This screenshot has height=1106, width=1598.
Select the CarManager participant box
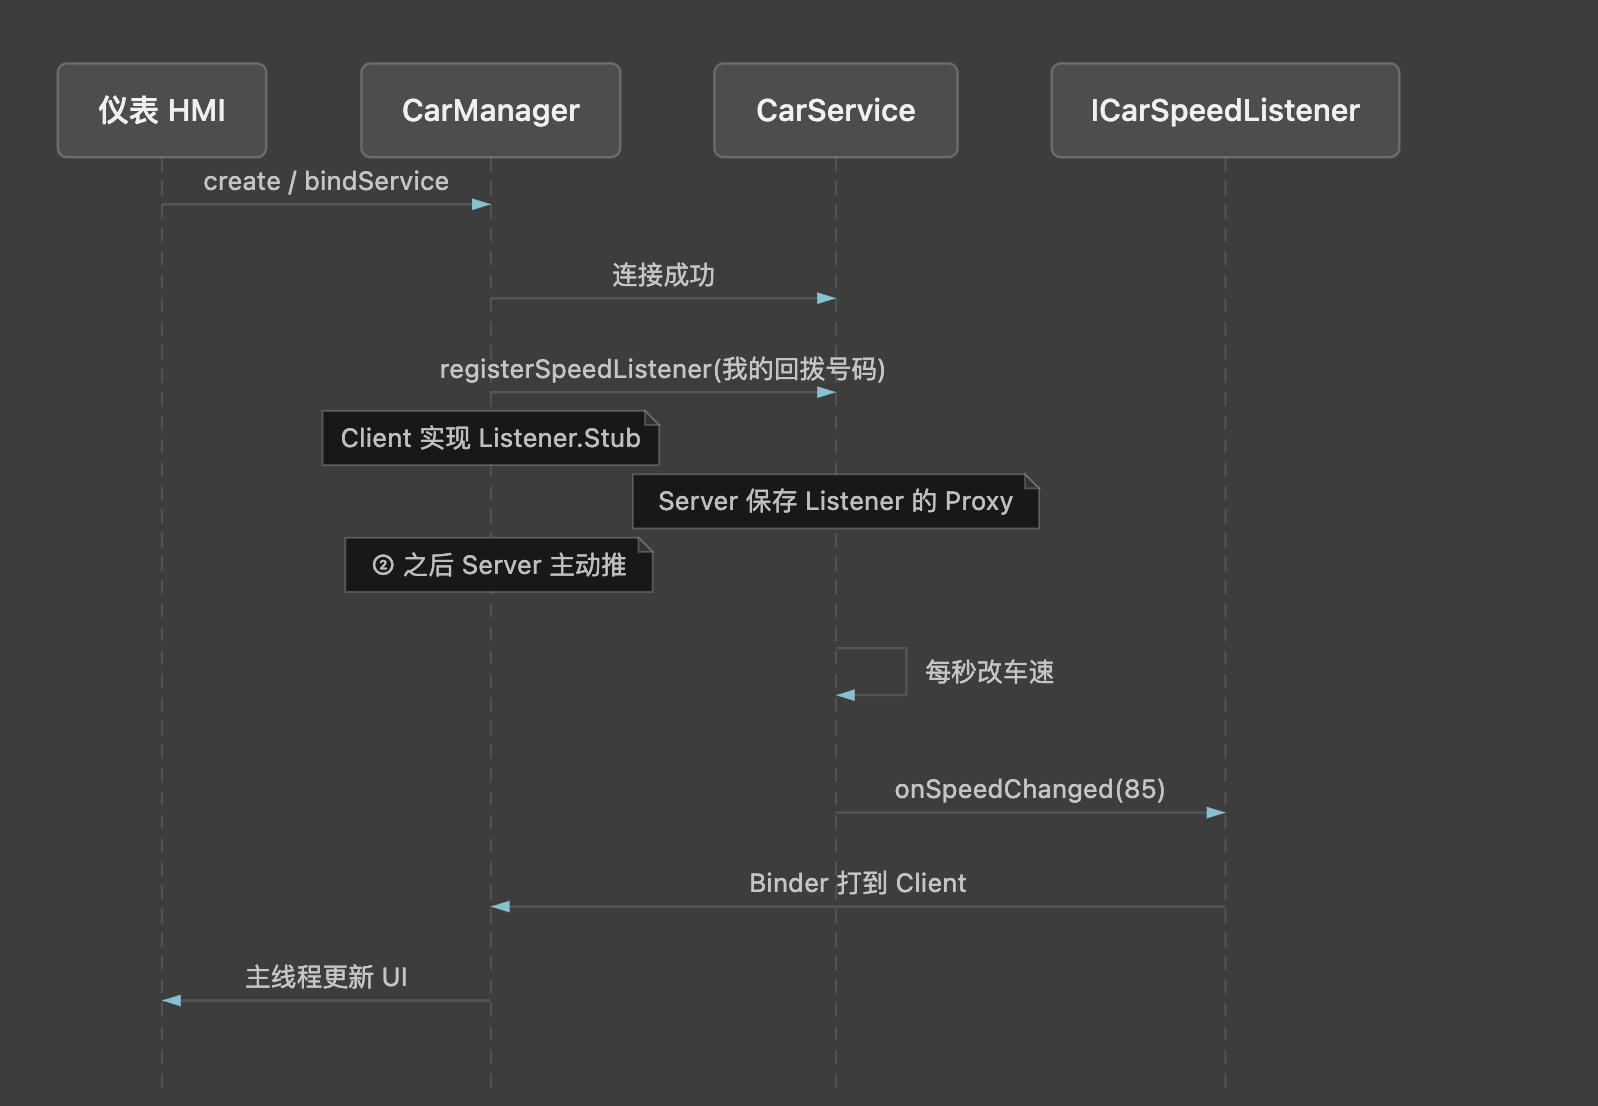pos(490,110)
